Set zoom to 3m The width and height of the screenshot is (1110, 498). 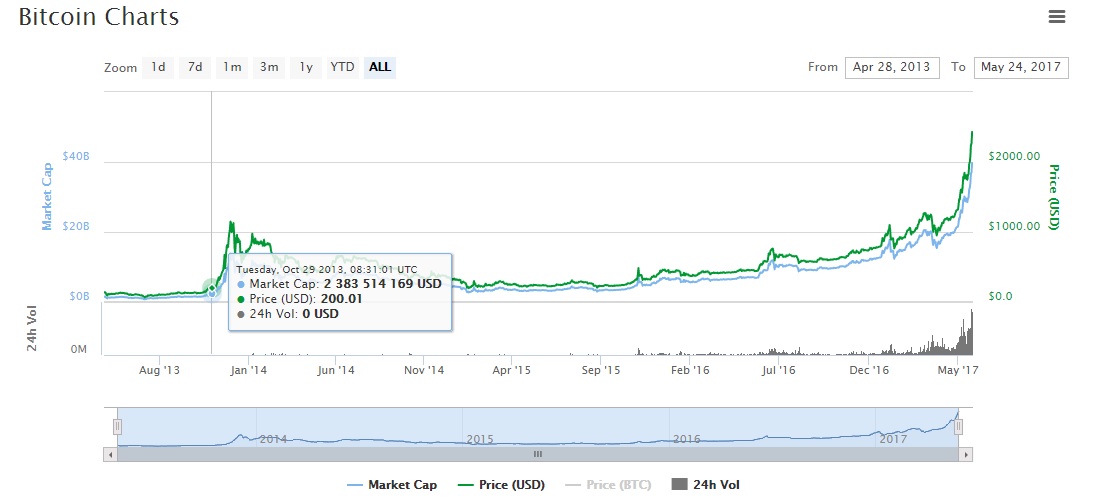(269, 67)
